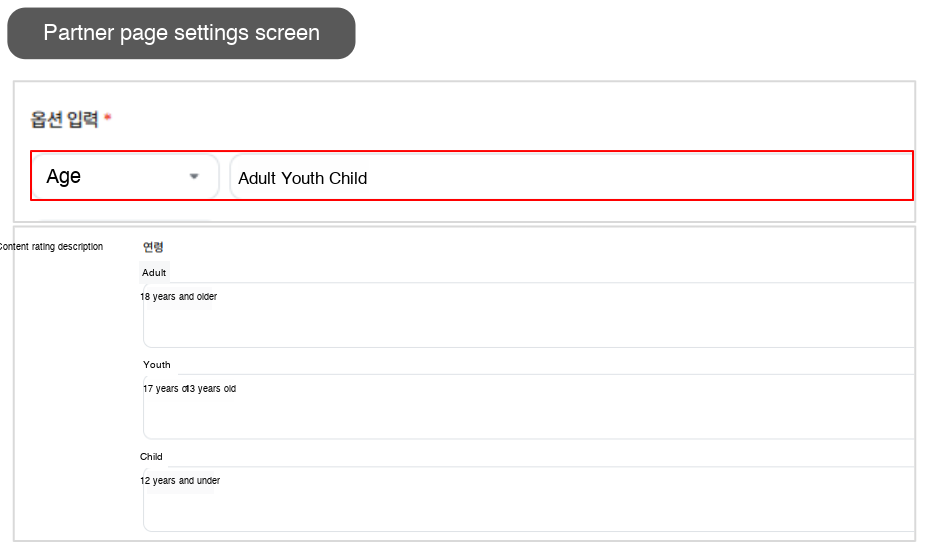Click into the Youth description text box

pyautogui.click(x=529, y=407)
